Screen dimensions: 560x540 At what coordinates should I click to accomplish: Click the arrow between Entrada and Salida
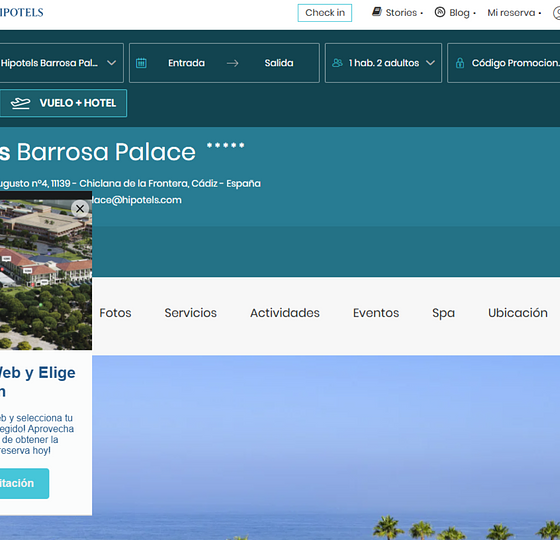tap(232, 64)
